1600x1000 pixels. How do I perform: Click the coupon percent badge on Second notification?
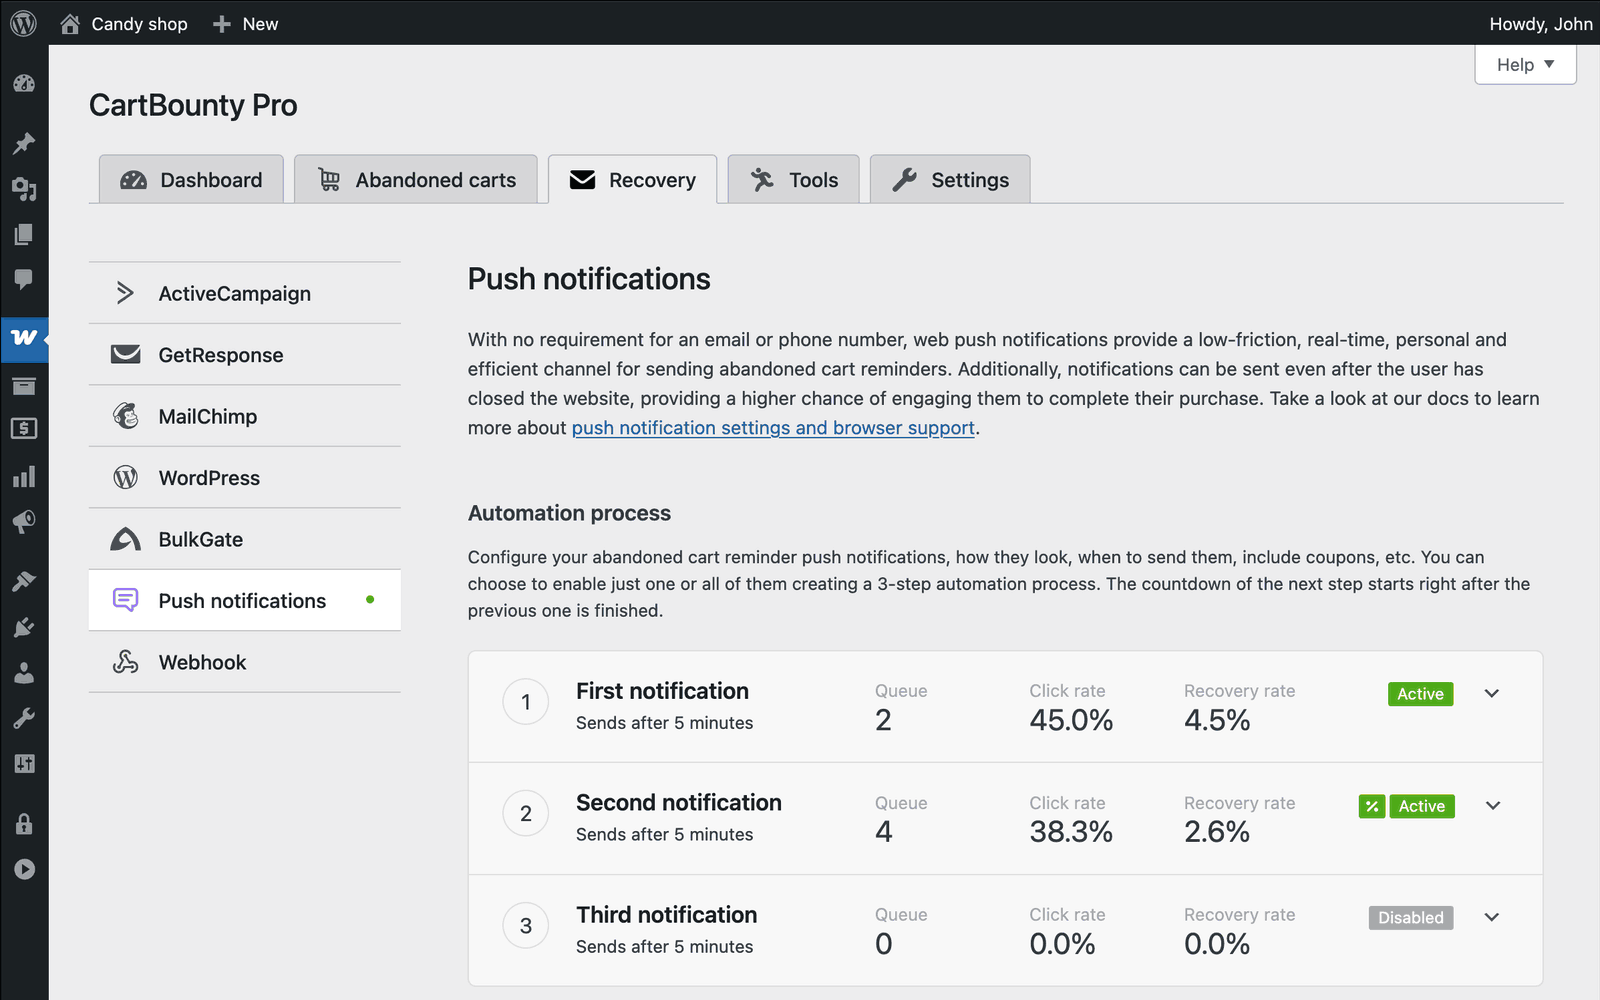[x=1372, y=806]
